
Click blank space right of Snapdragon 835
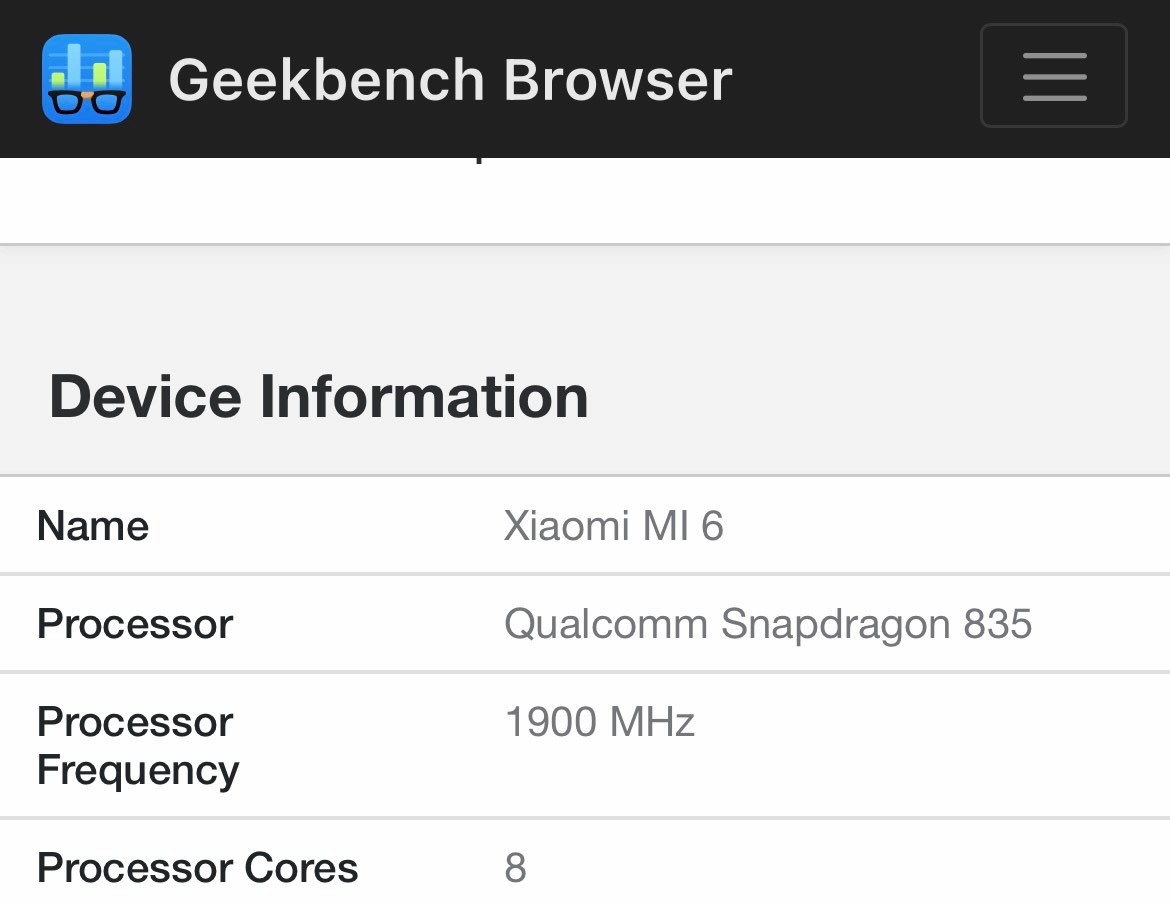tap(1100, 624)
